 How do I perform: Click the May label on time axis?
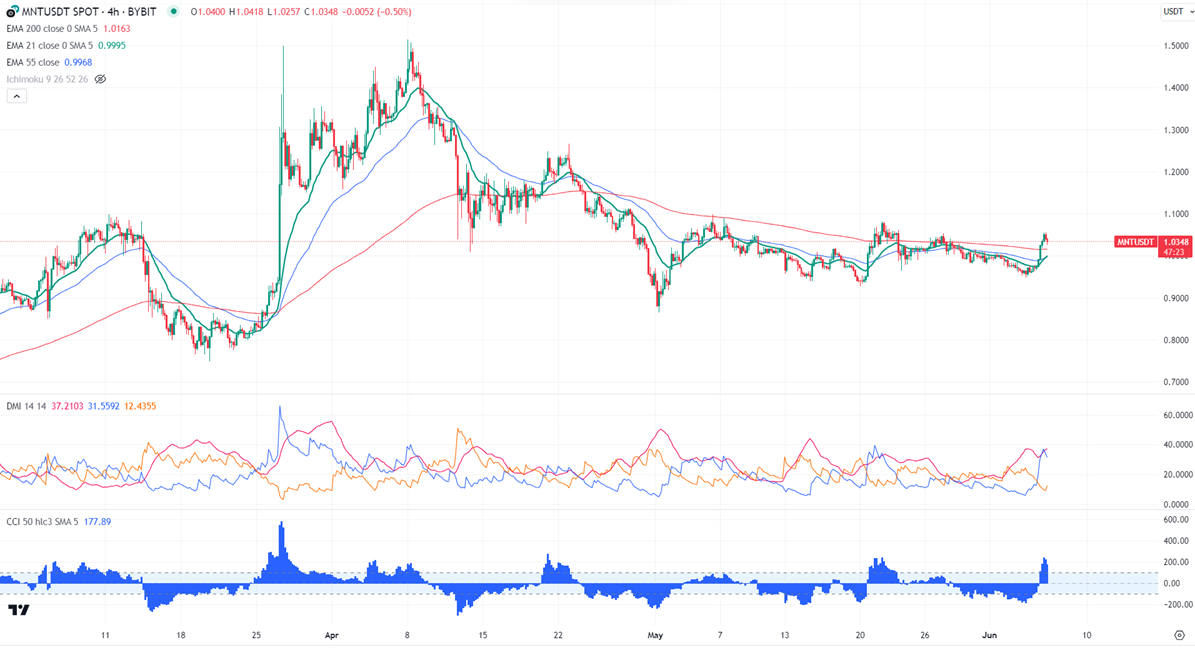[x=655, y=635]
